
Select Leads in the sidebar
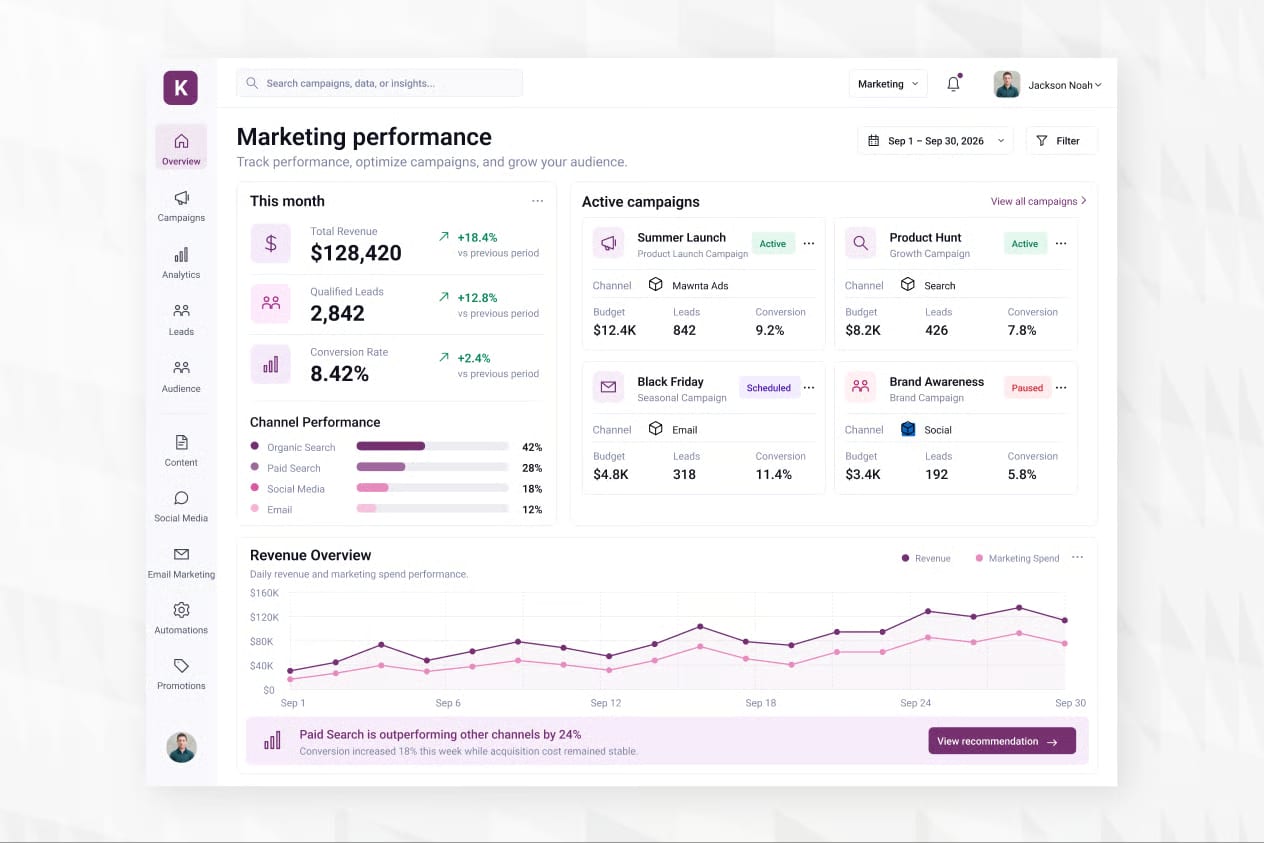click(x=181, y=319)
